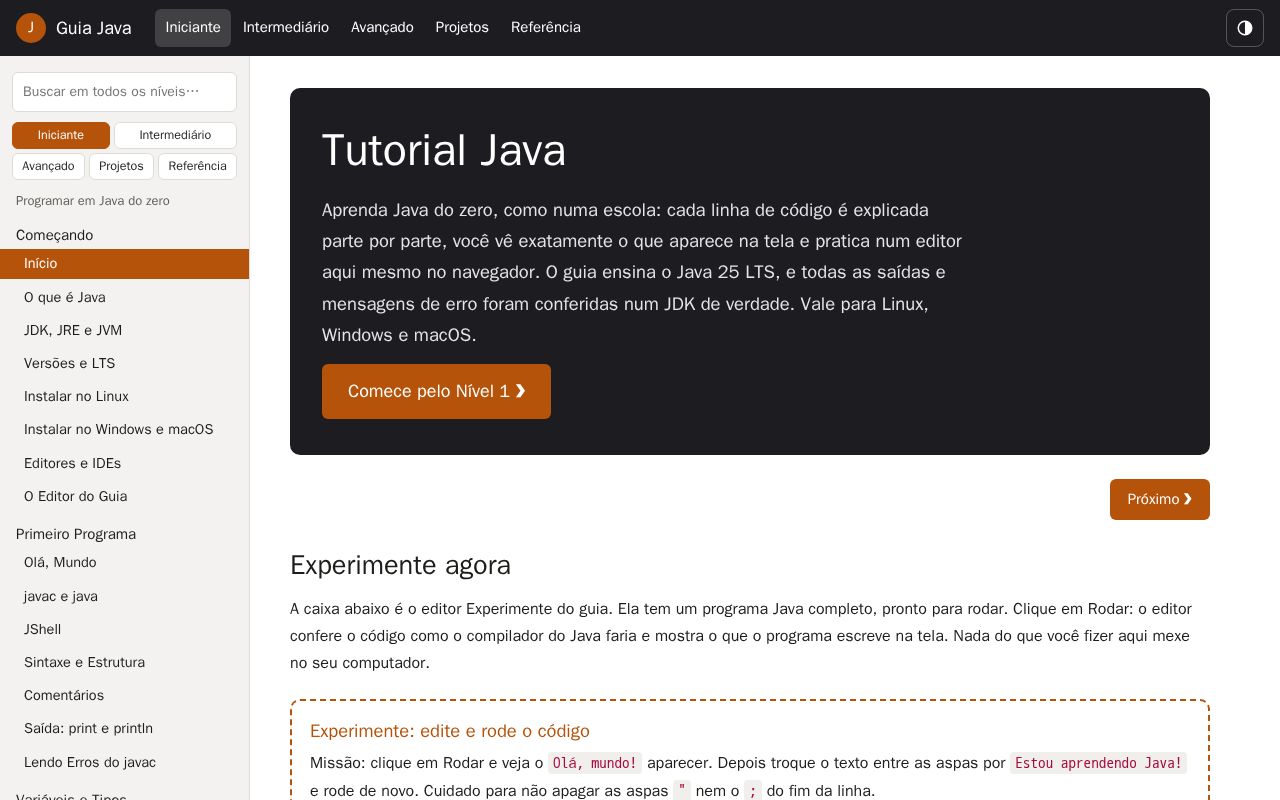Open 'Versões e LTS' in the sidebar
1280x800 pixels.
[124, 363]
